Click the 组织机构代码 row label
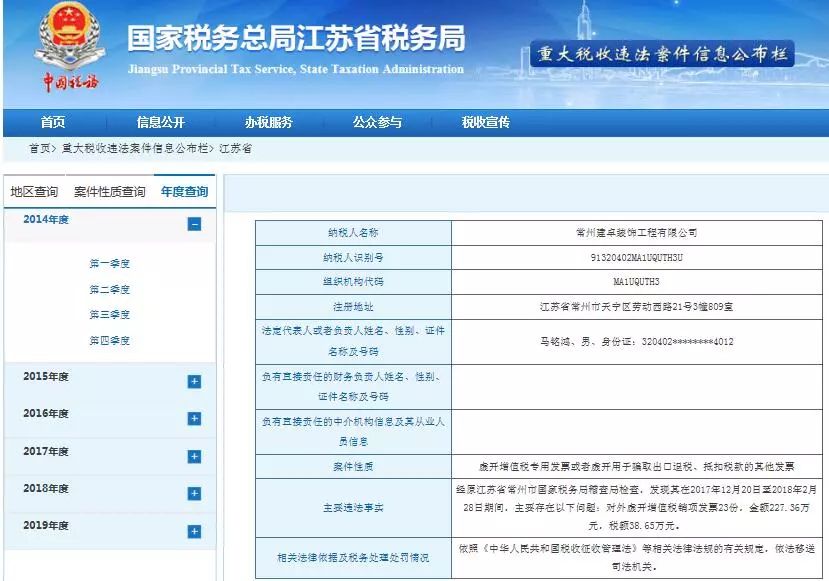 [x=353, y=282]
